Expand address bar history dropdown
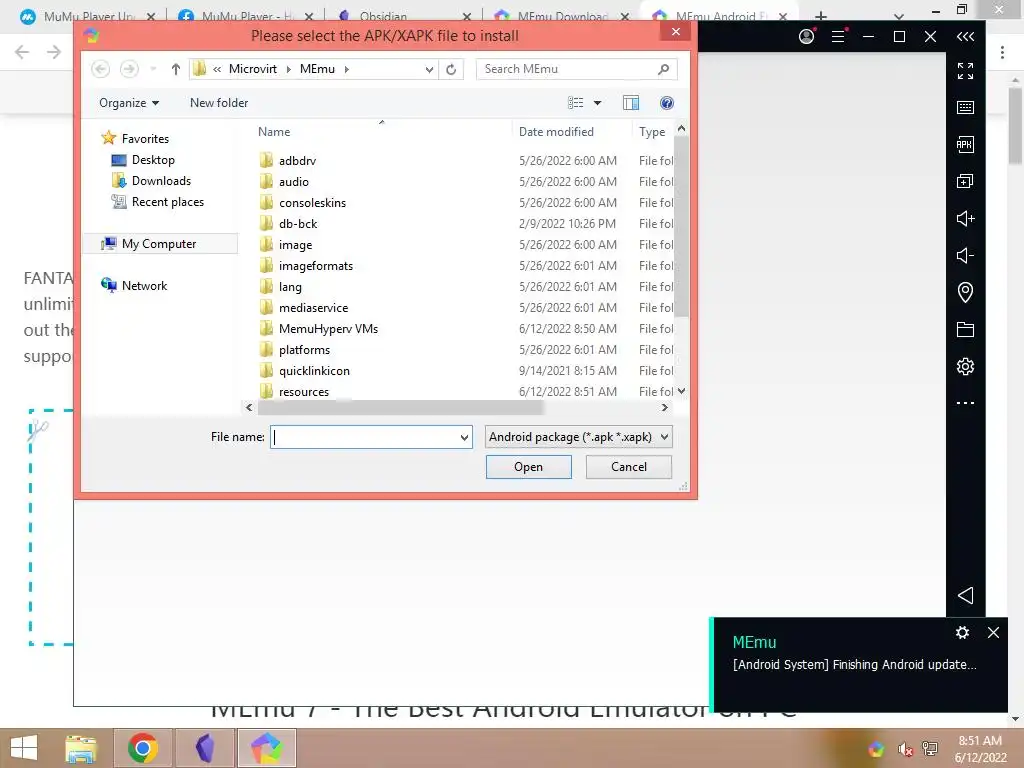The height and width of the screenshot is (768, 1024). (429, 69)
